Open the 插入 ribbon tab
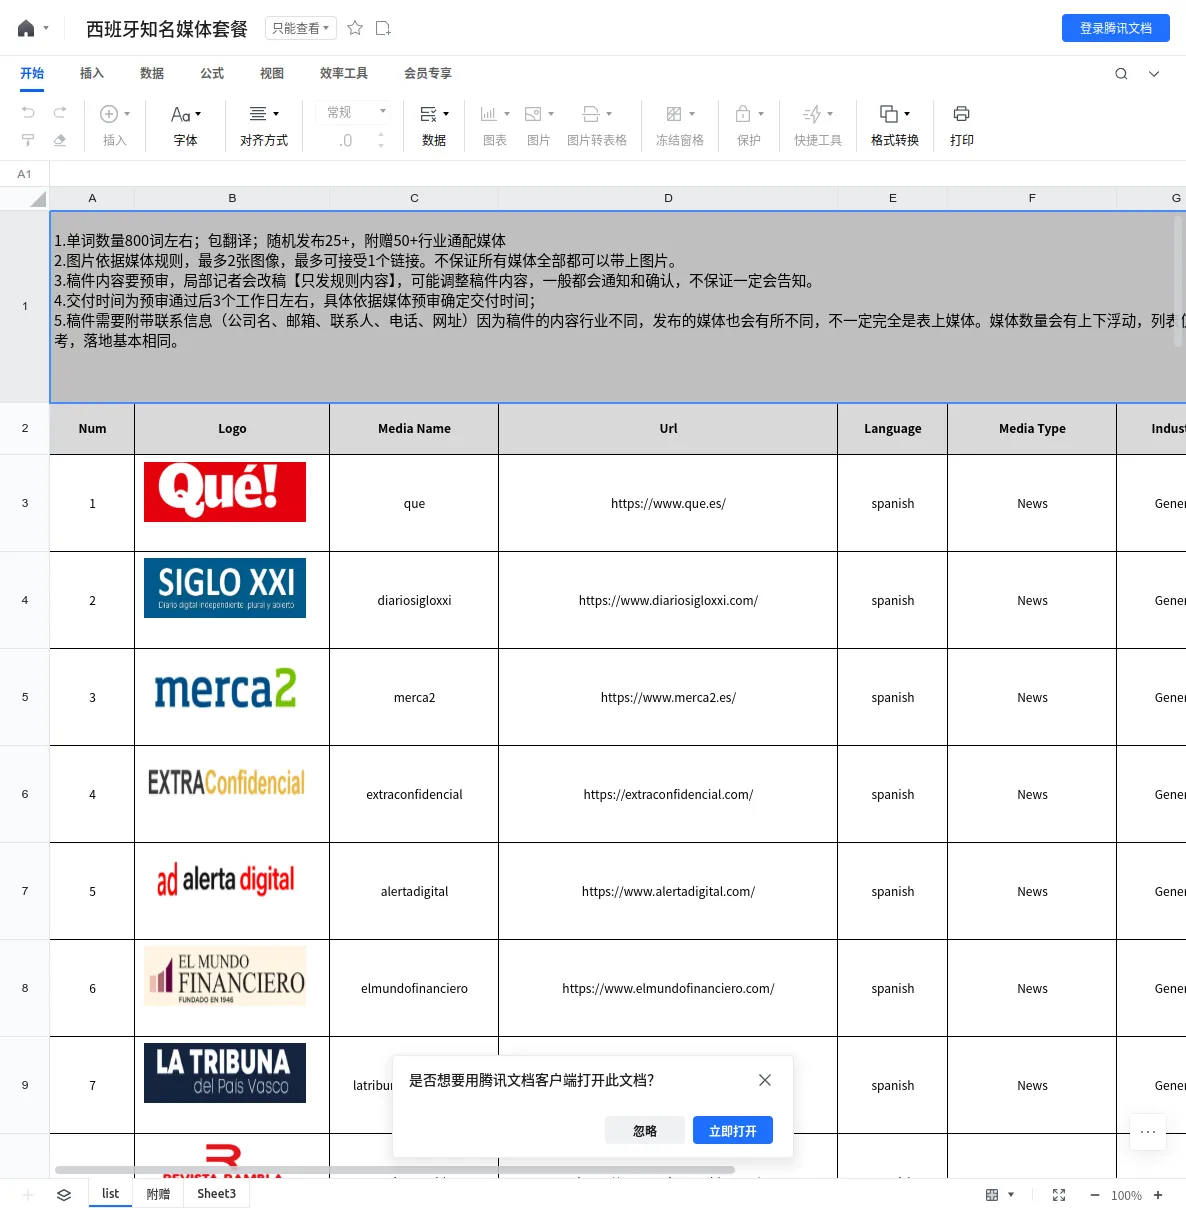1186x1210 pixels. [x=92, y=73]
